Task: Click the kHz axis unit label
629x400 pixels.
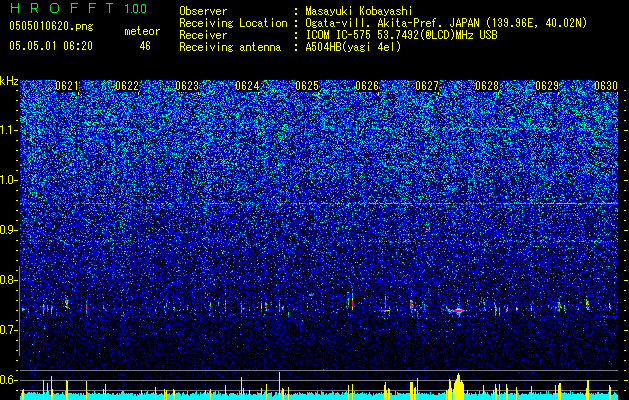Action: tap(9, 81)
